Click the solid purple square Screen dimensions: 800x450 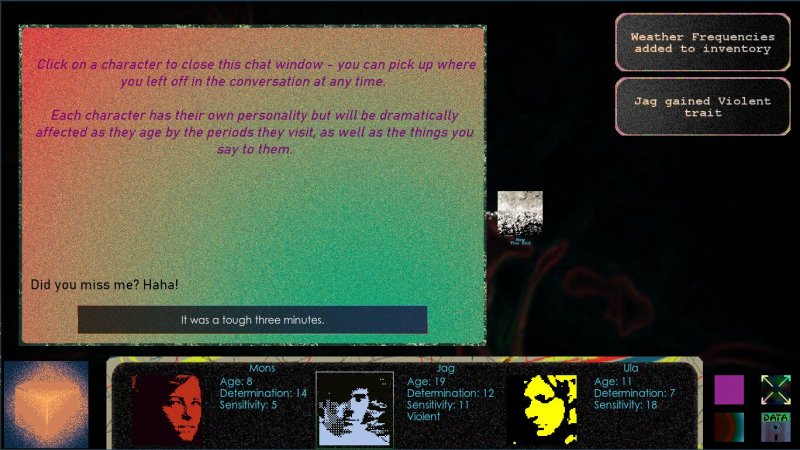click(729, 389)
